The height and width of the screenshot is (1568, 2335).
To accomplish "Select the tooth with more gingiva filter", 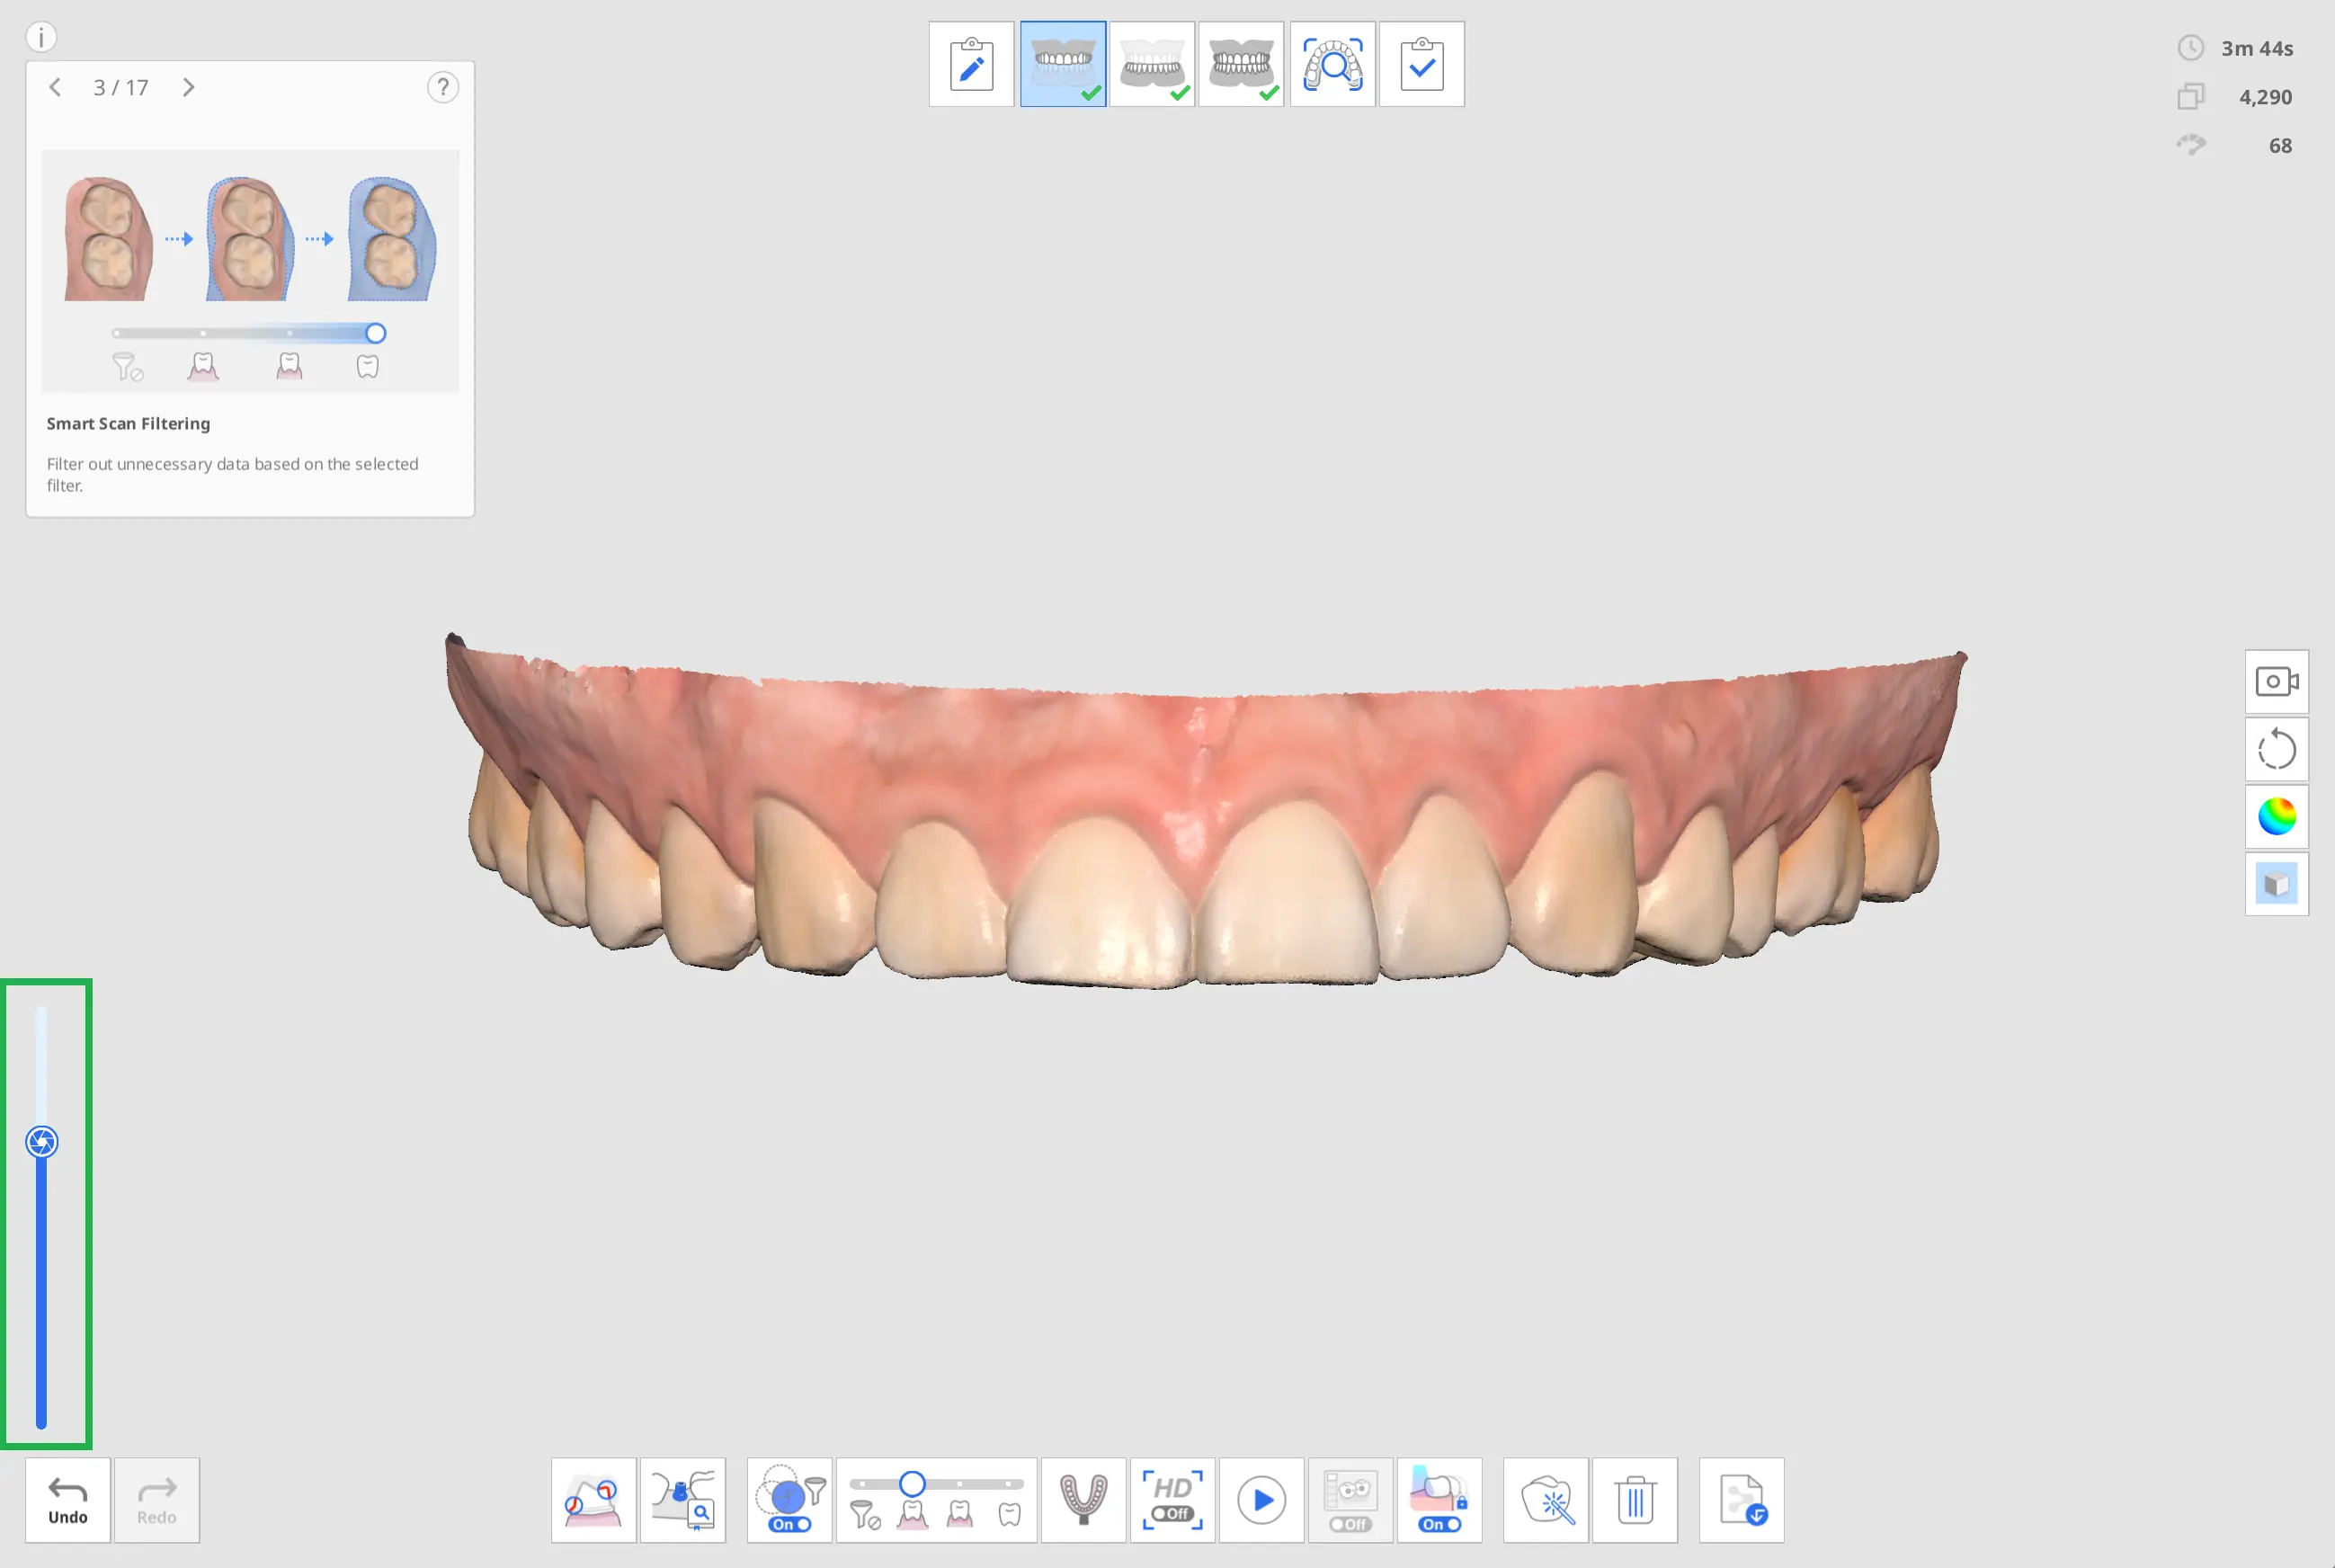I will click(x=912, y=1515).
